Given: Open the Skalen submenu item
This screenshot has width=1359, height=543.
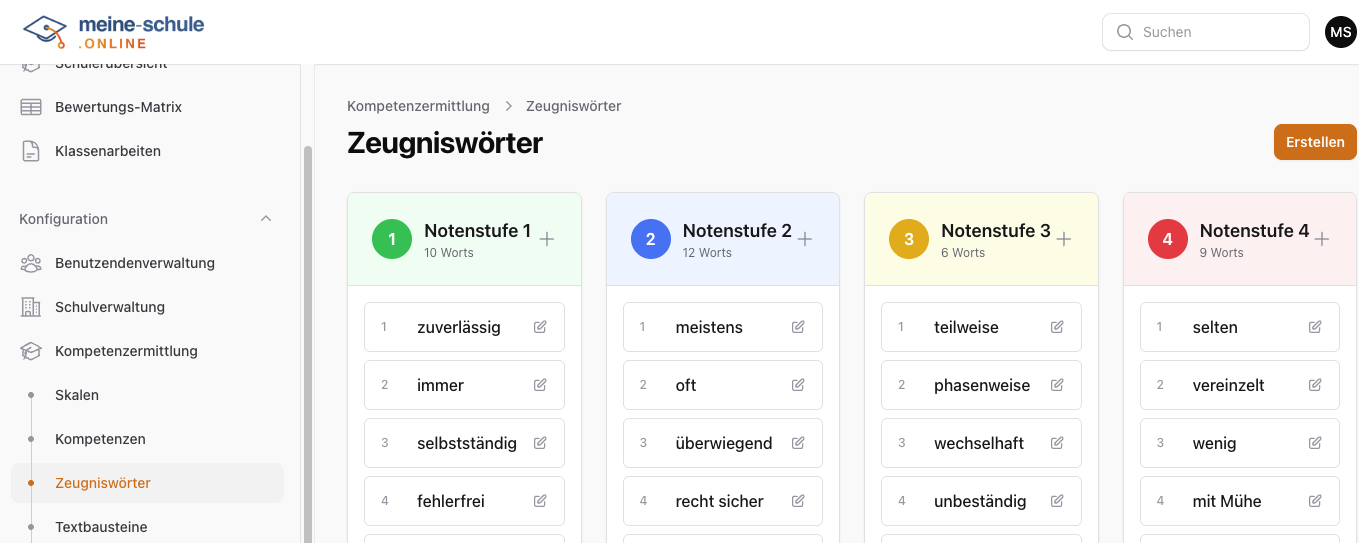Looking at the screenshot, I should click(147, 395).
